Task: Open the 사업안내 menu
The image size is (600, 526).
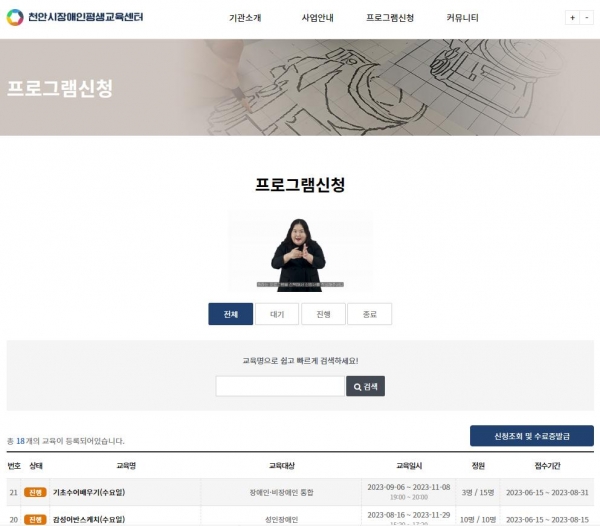Action: [317, 18]
